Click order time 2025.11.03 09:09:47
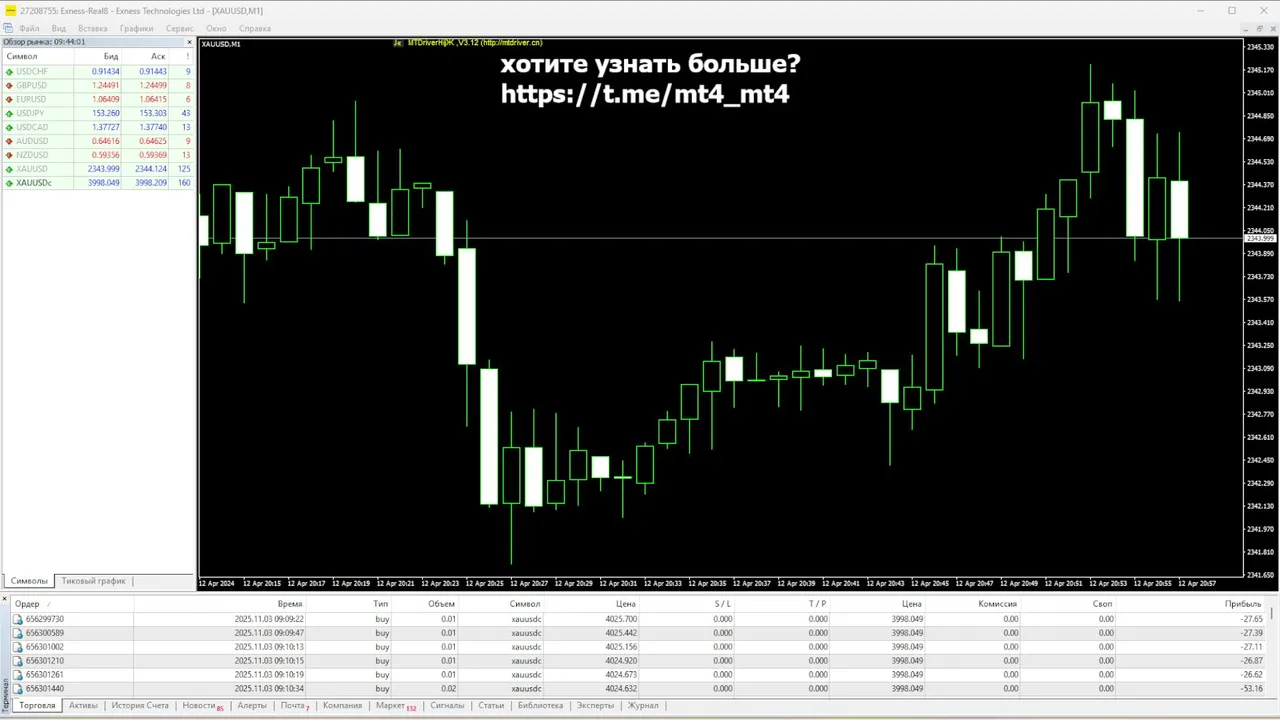1280x720 pixels. coord(269,633)
